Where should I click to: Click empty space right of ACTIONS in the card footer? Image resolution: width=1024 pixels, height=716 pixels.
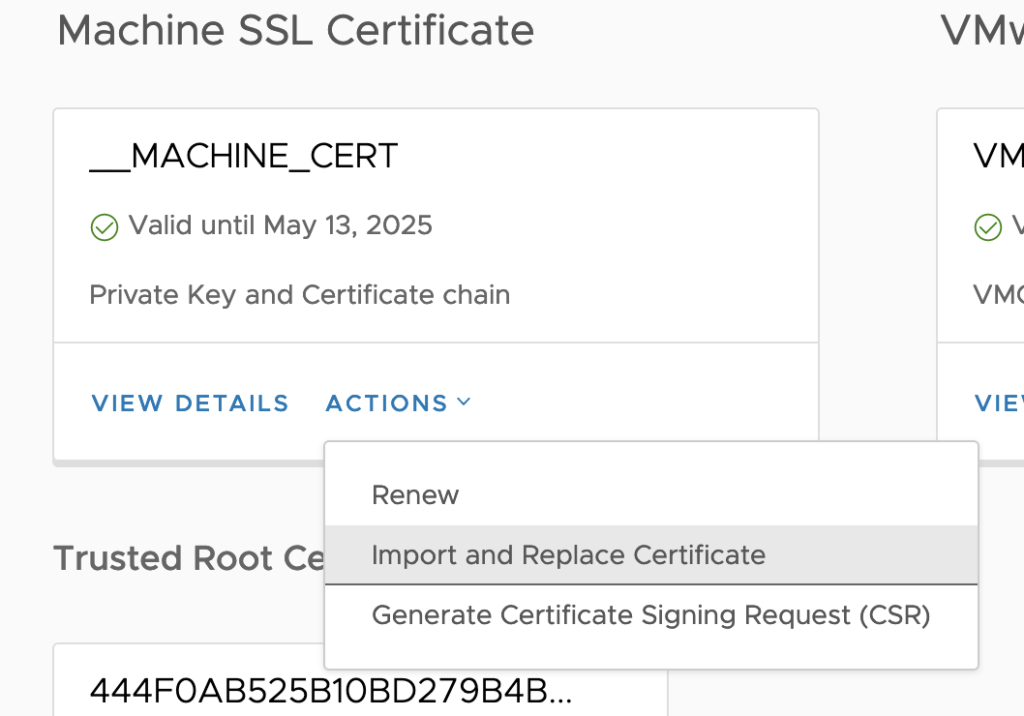click(x=640, y=403)
